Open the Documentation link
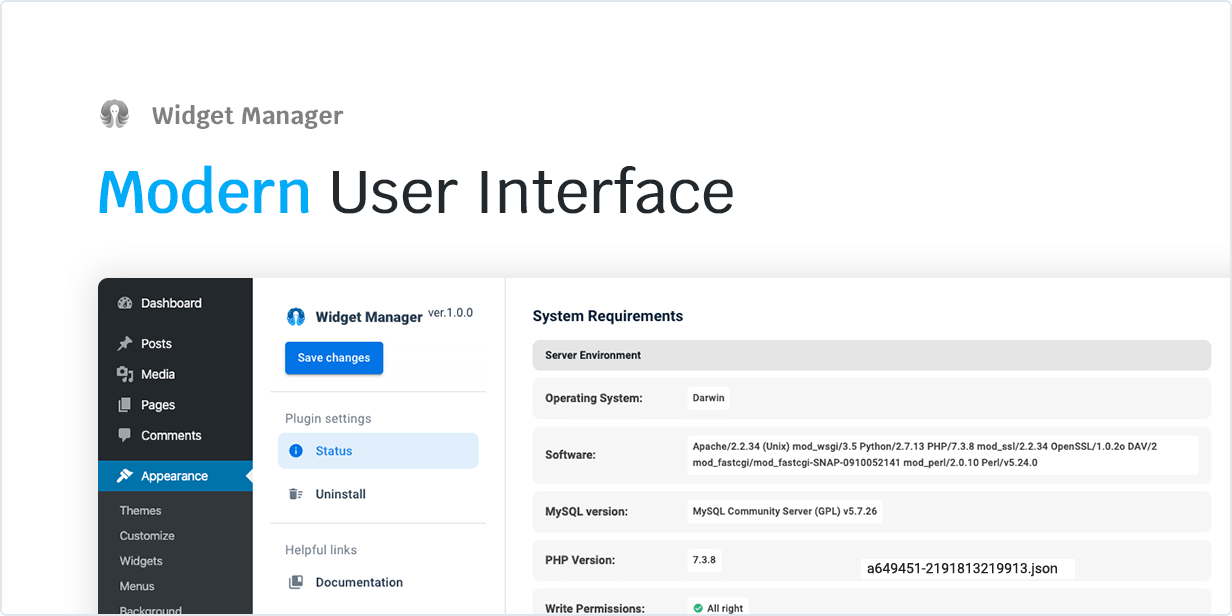 360,582
